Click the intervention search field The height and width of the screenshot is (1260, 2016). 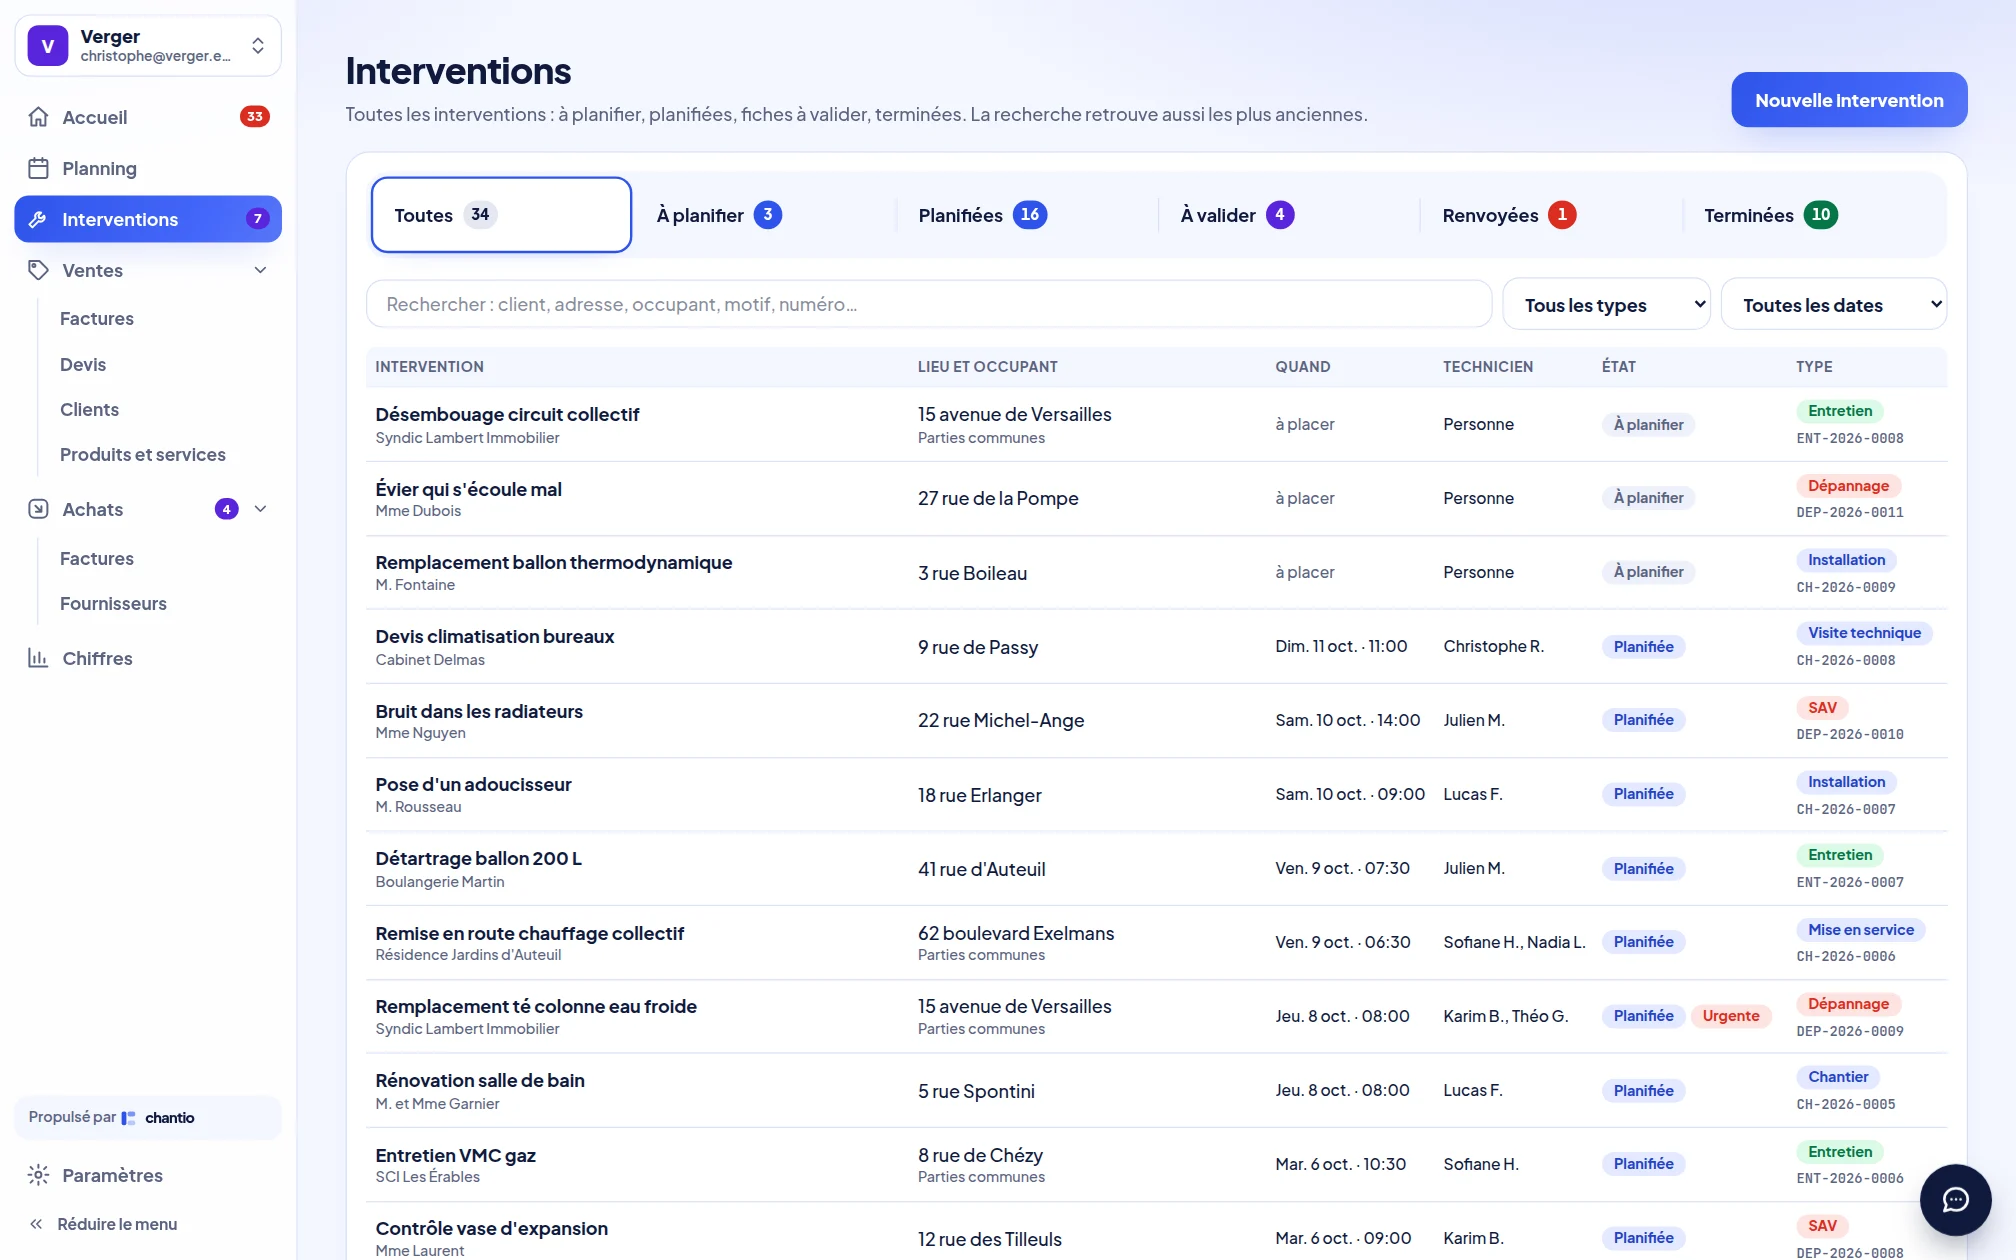[x=929, y=304]
